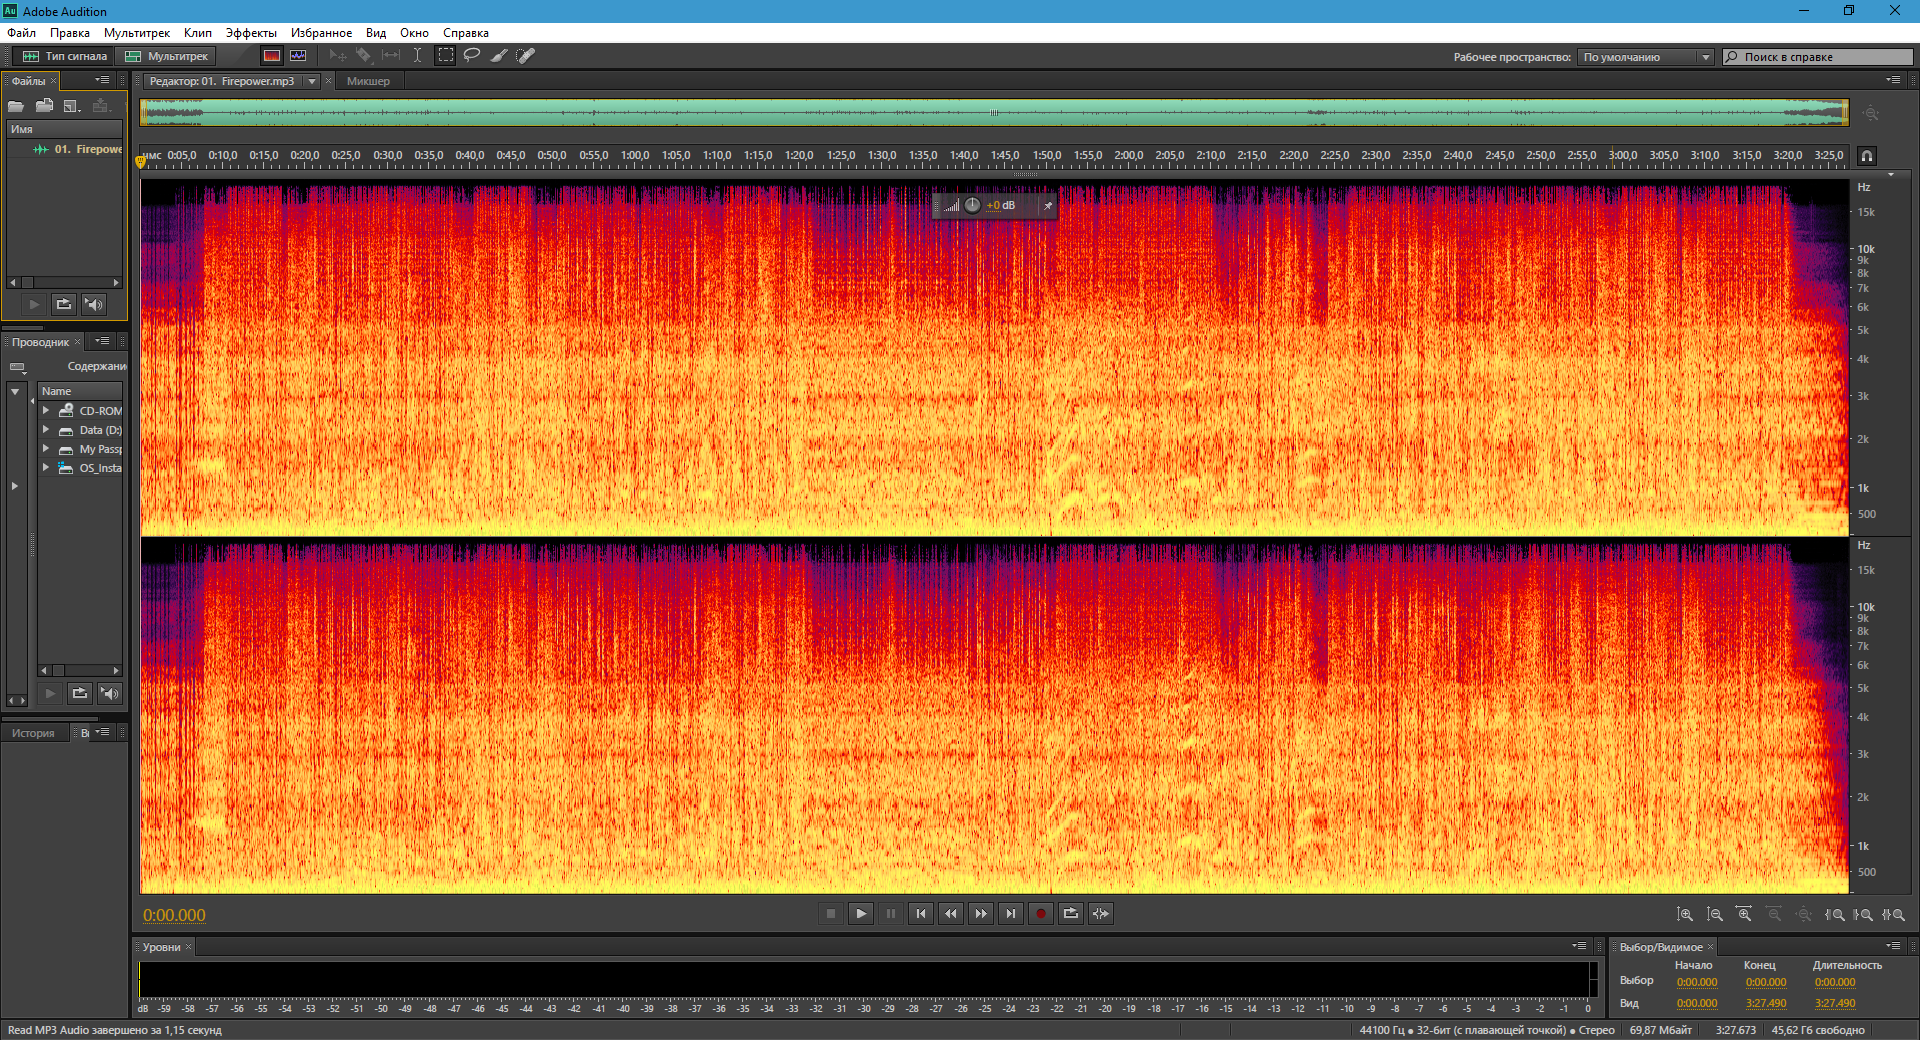Close the Файлы panel tab
This screenshot has height=1040, width=1920.
(x=54, y=81)
